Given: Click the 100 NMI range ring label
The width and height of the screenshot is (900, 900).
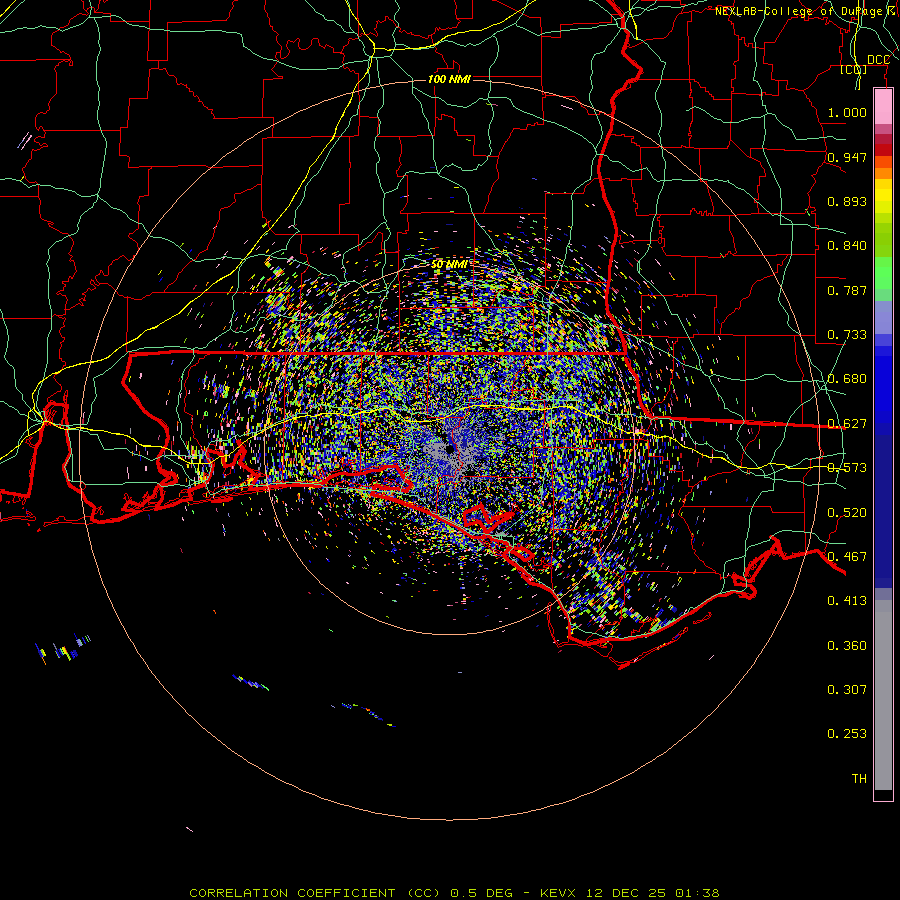Looking at the screenshot, I should pos(449,79).
